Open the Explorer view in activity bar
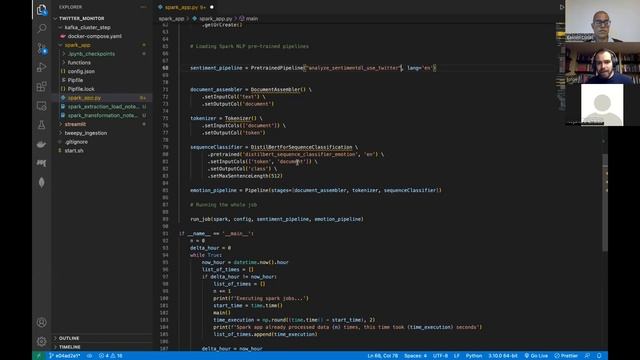Image resolution: width=640 pixels, height=360 pixels. [42, 10]
